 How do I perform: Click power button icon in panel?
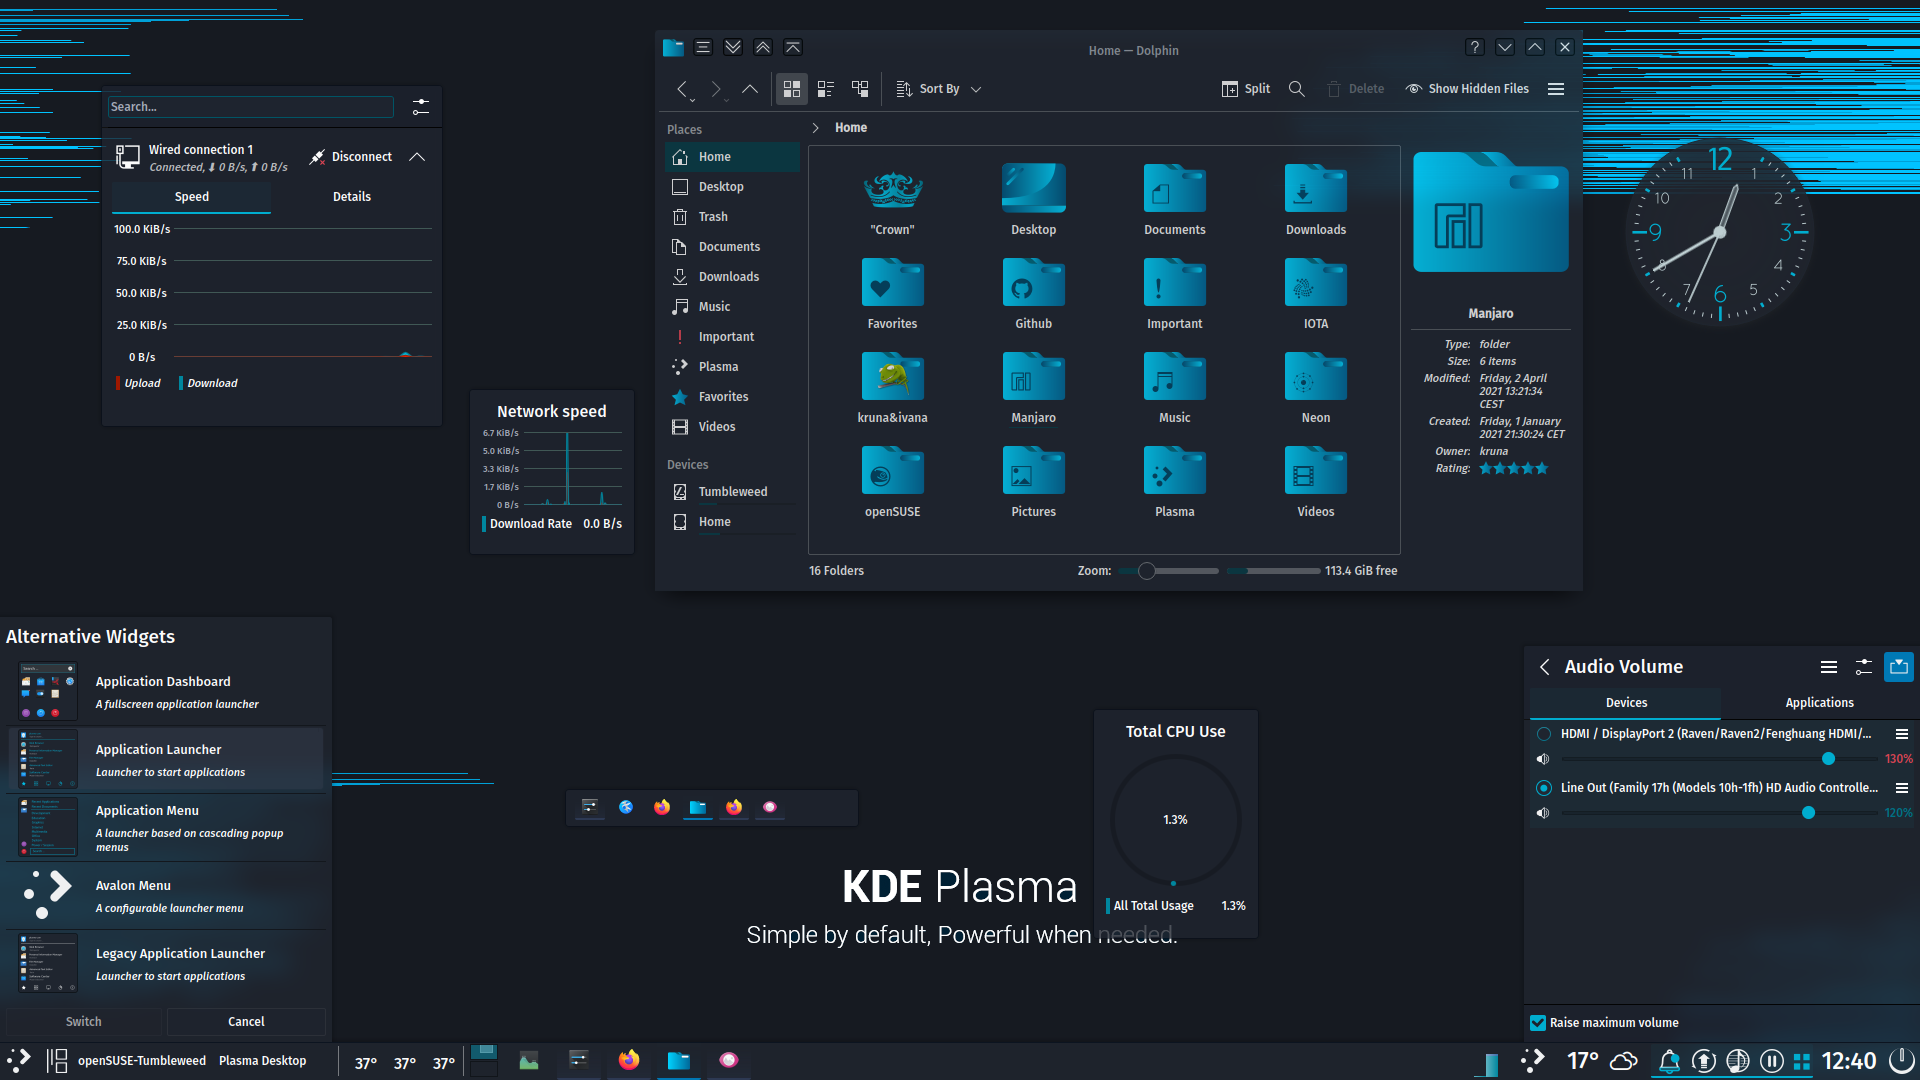click(1901, 1061)
